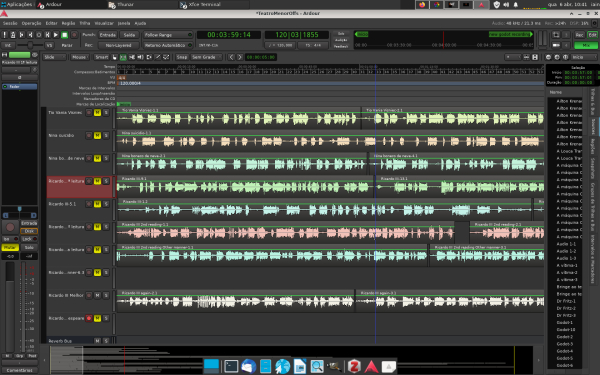Select the Draw pencil tool
This screenshot has width=600, height=375.
click(x=157, y=57)
